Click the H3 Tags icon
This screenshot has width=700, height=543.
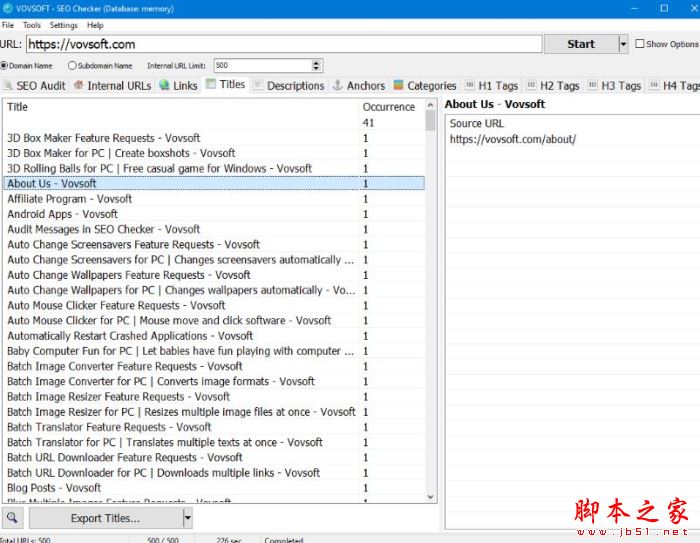pyautogui.click(x=592, y=84)
